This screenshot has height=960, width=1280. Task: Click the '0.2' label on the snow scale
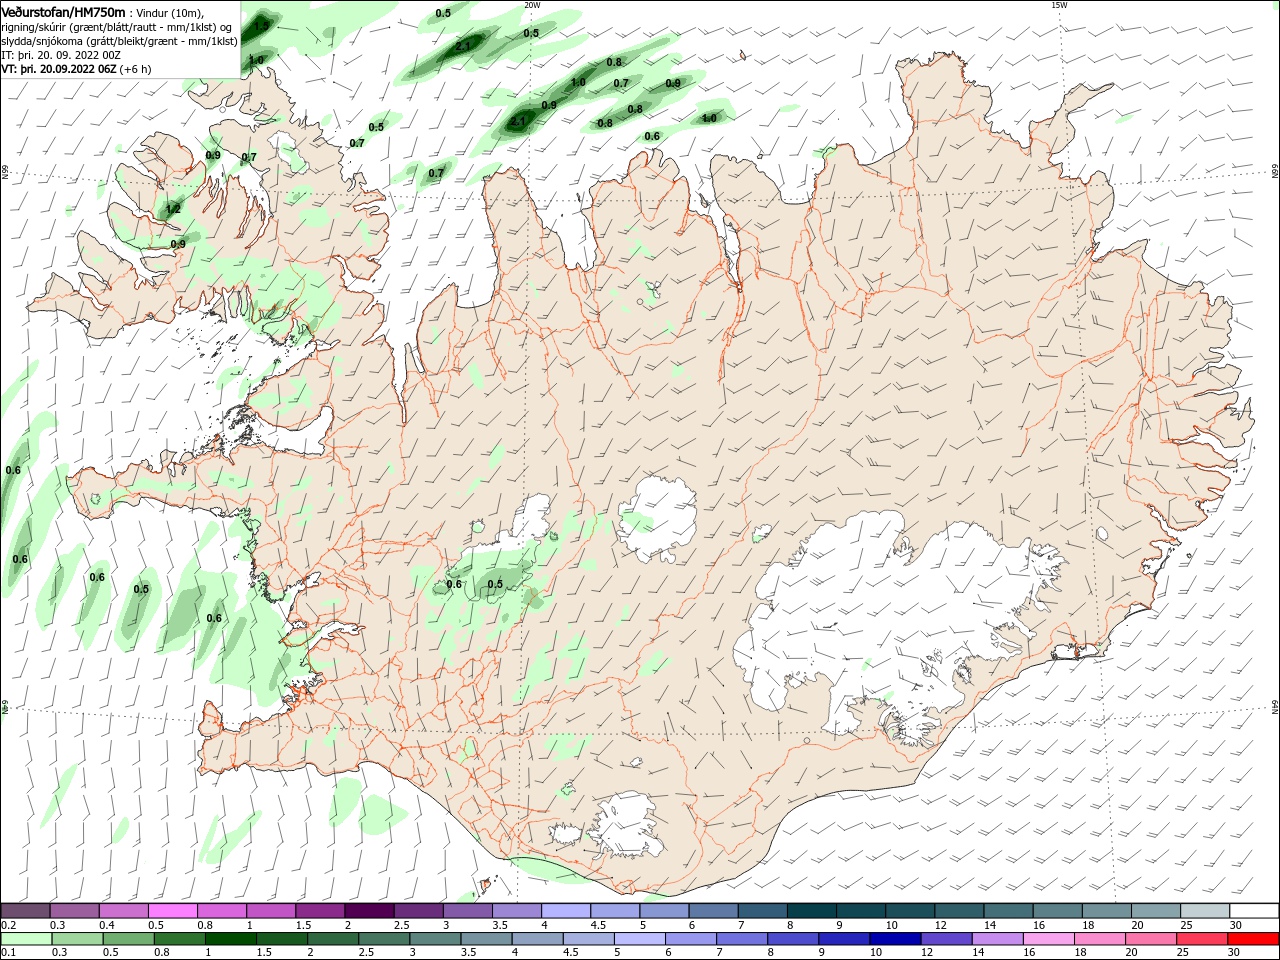pyautogui.click(x=9, y=925)
